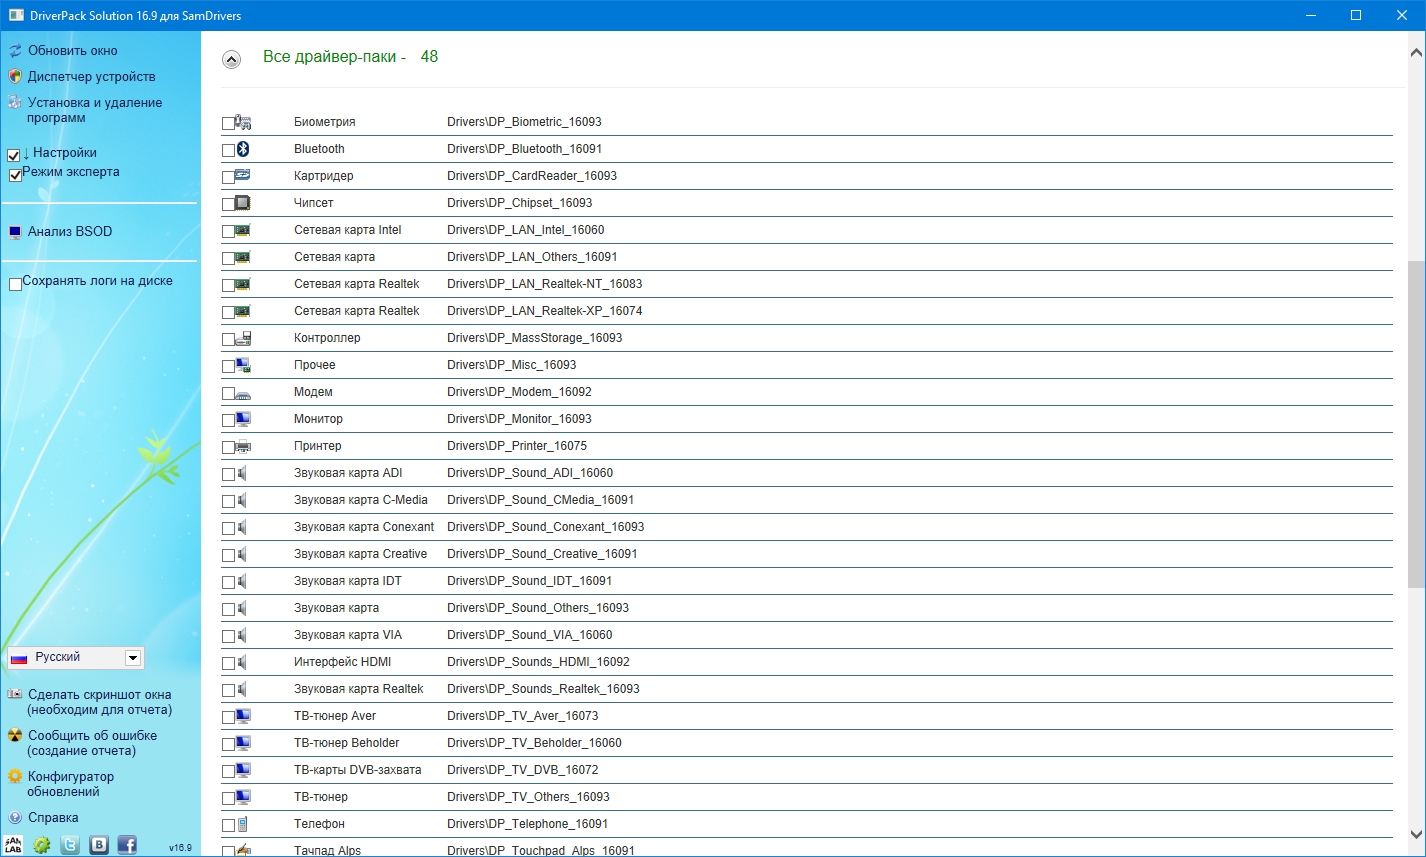Click the Биометрия device icon
This screenshot has width=1426, height=857.
click(x=243, y=122)
